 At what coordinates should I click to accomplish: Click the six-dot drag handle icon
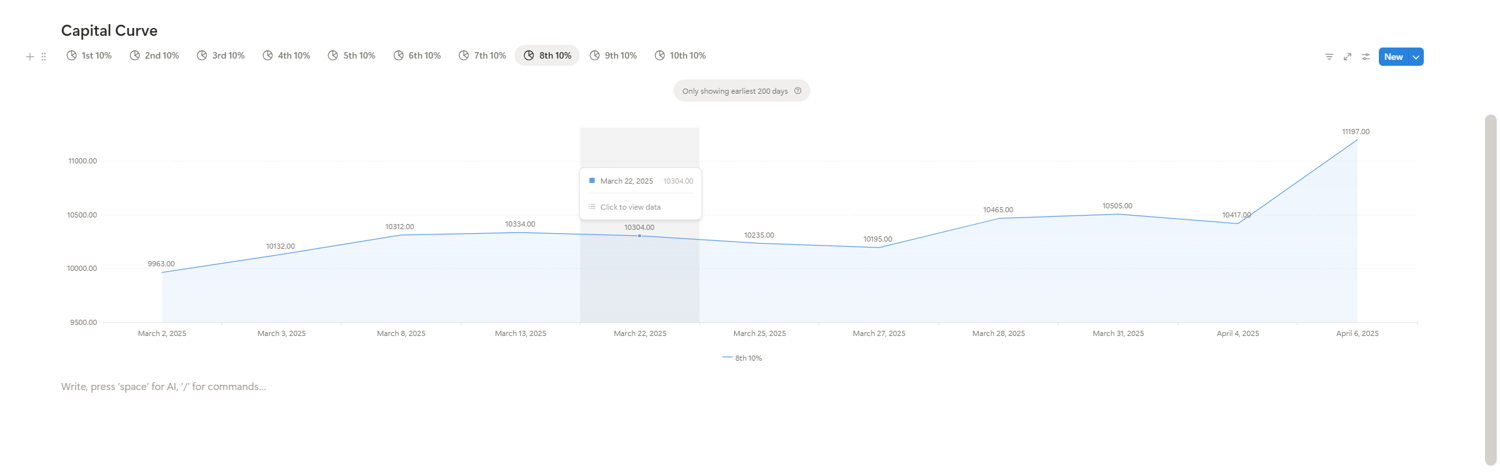tap(44, 57)
